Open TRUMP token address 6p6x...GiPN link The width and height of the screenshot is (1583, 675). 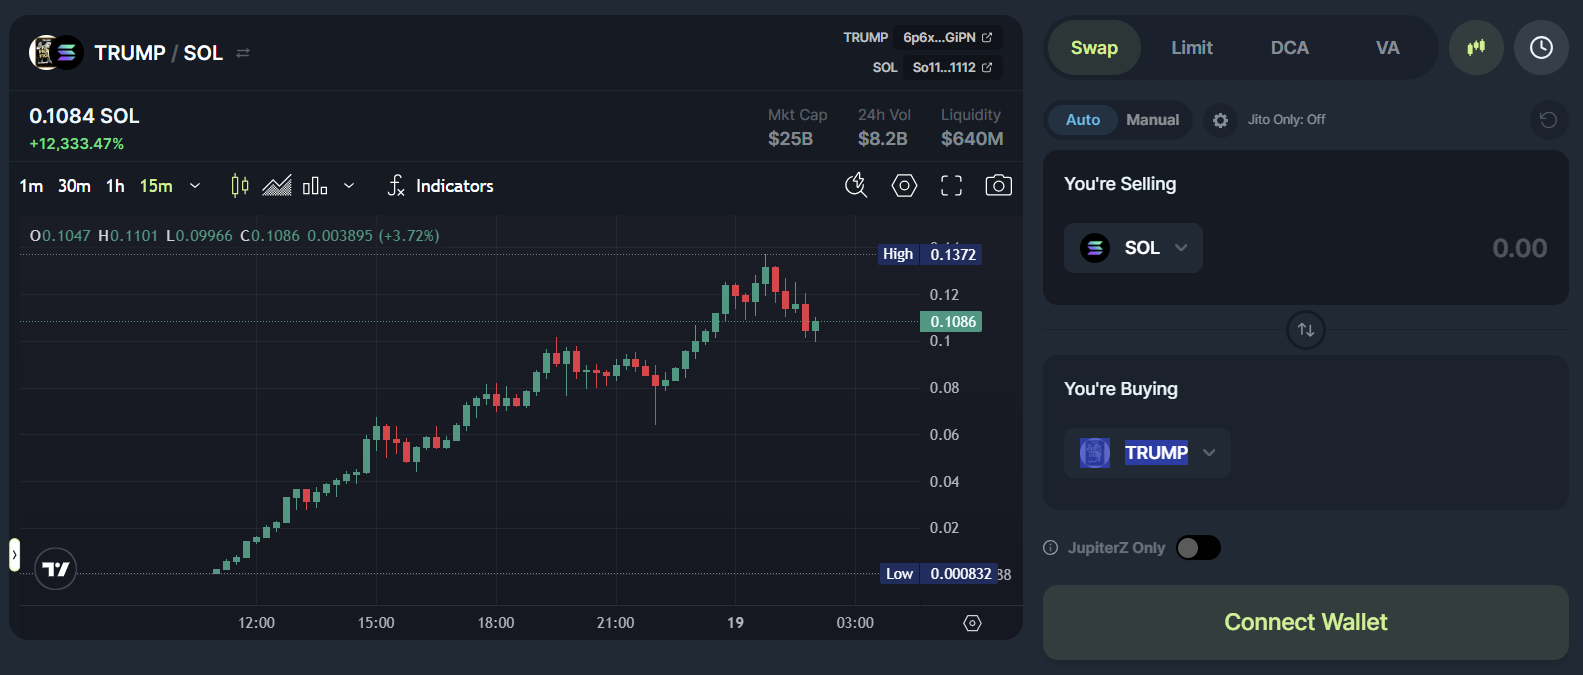click(x=947, y=37)
